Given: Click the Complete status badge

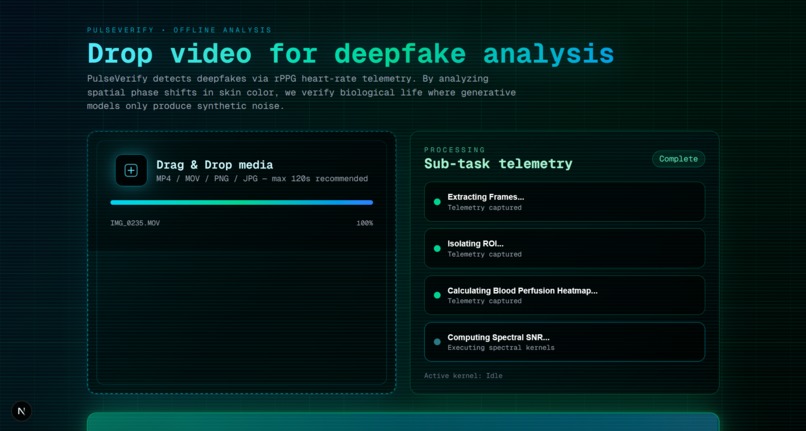Looking at the screenshot, I should [x=678, y=159].
